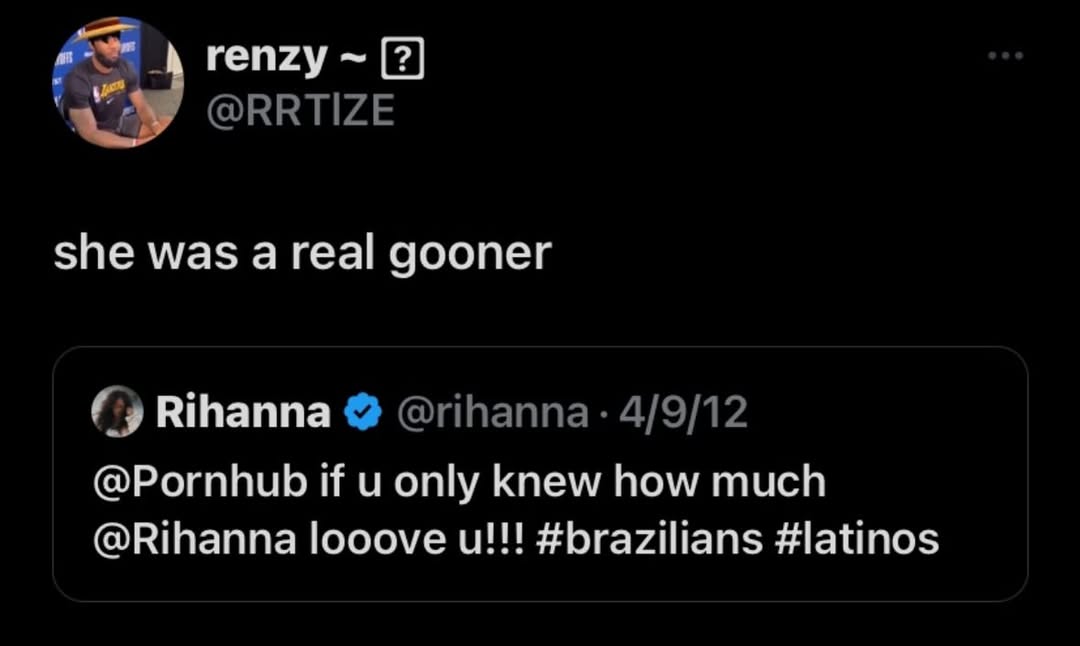This screenshot has height=646, width=1080.
Task: Click Rihanna's small avatar in quoted tweet
Action: click(117, 411)
